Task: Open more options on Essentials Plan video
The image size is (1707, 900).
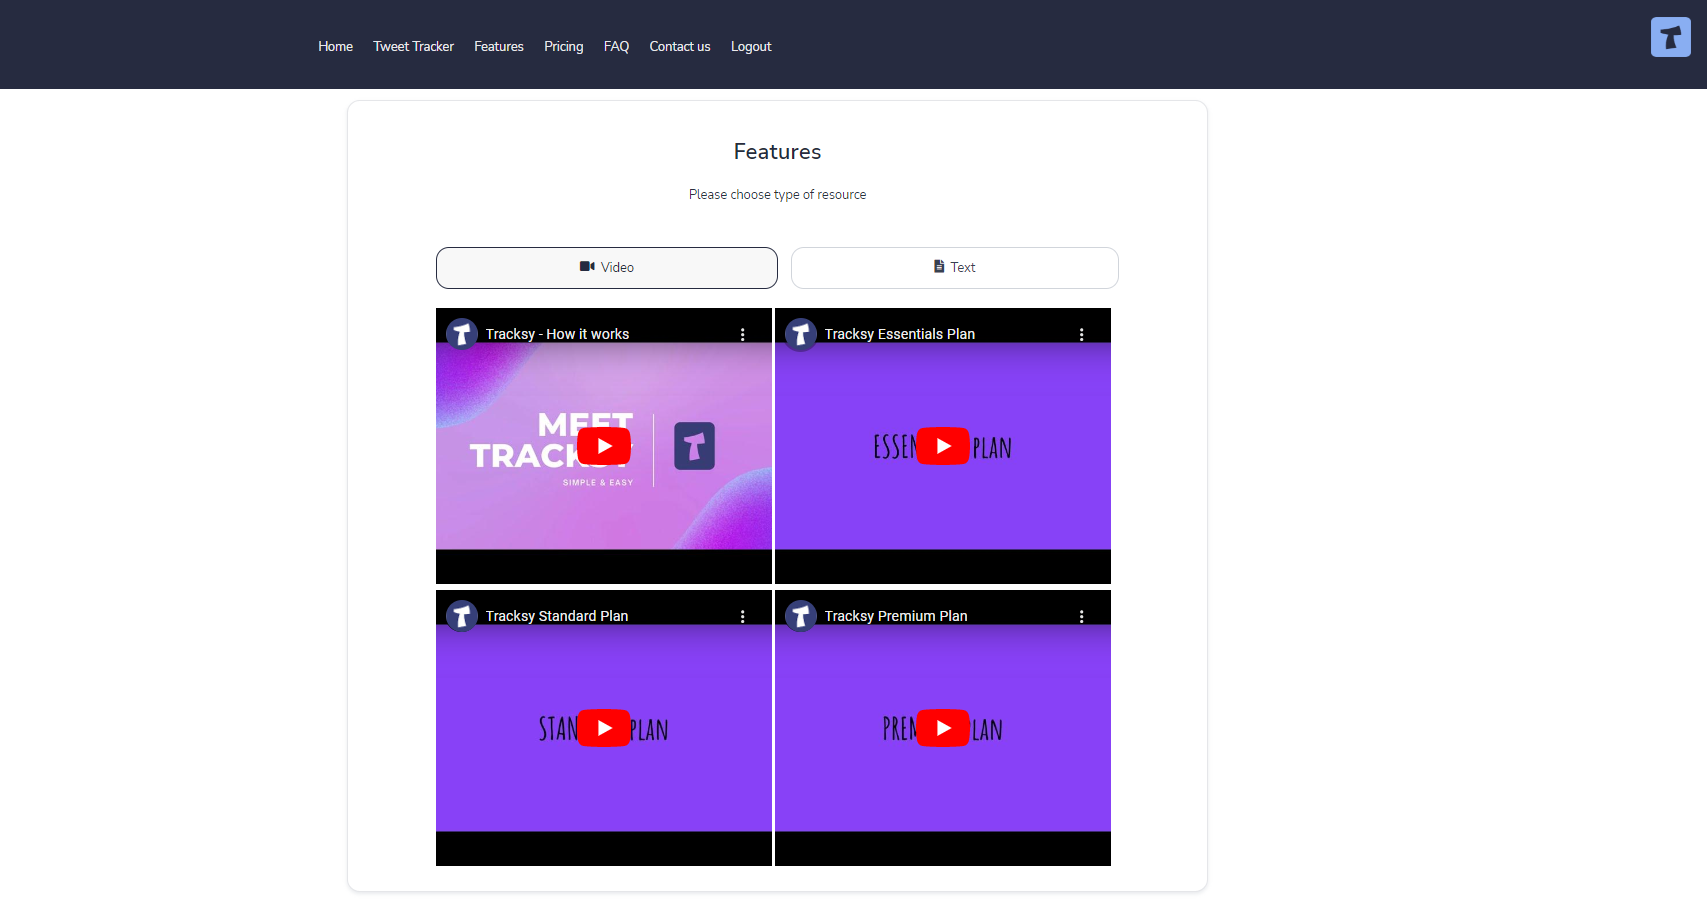Action: [1081, 334]
